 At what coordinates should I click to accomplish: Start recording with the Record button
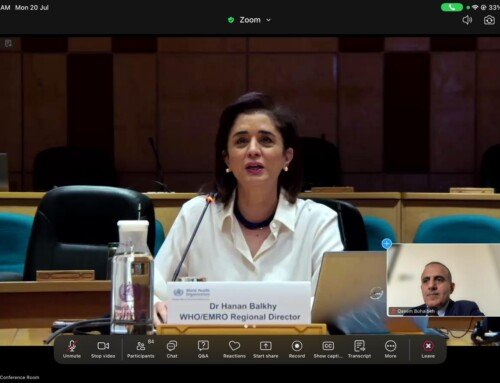click(297, 349)
